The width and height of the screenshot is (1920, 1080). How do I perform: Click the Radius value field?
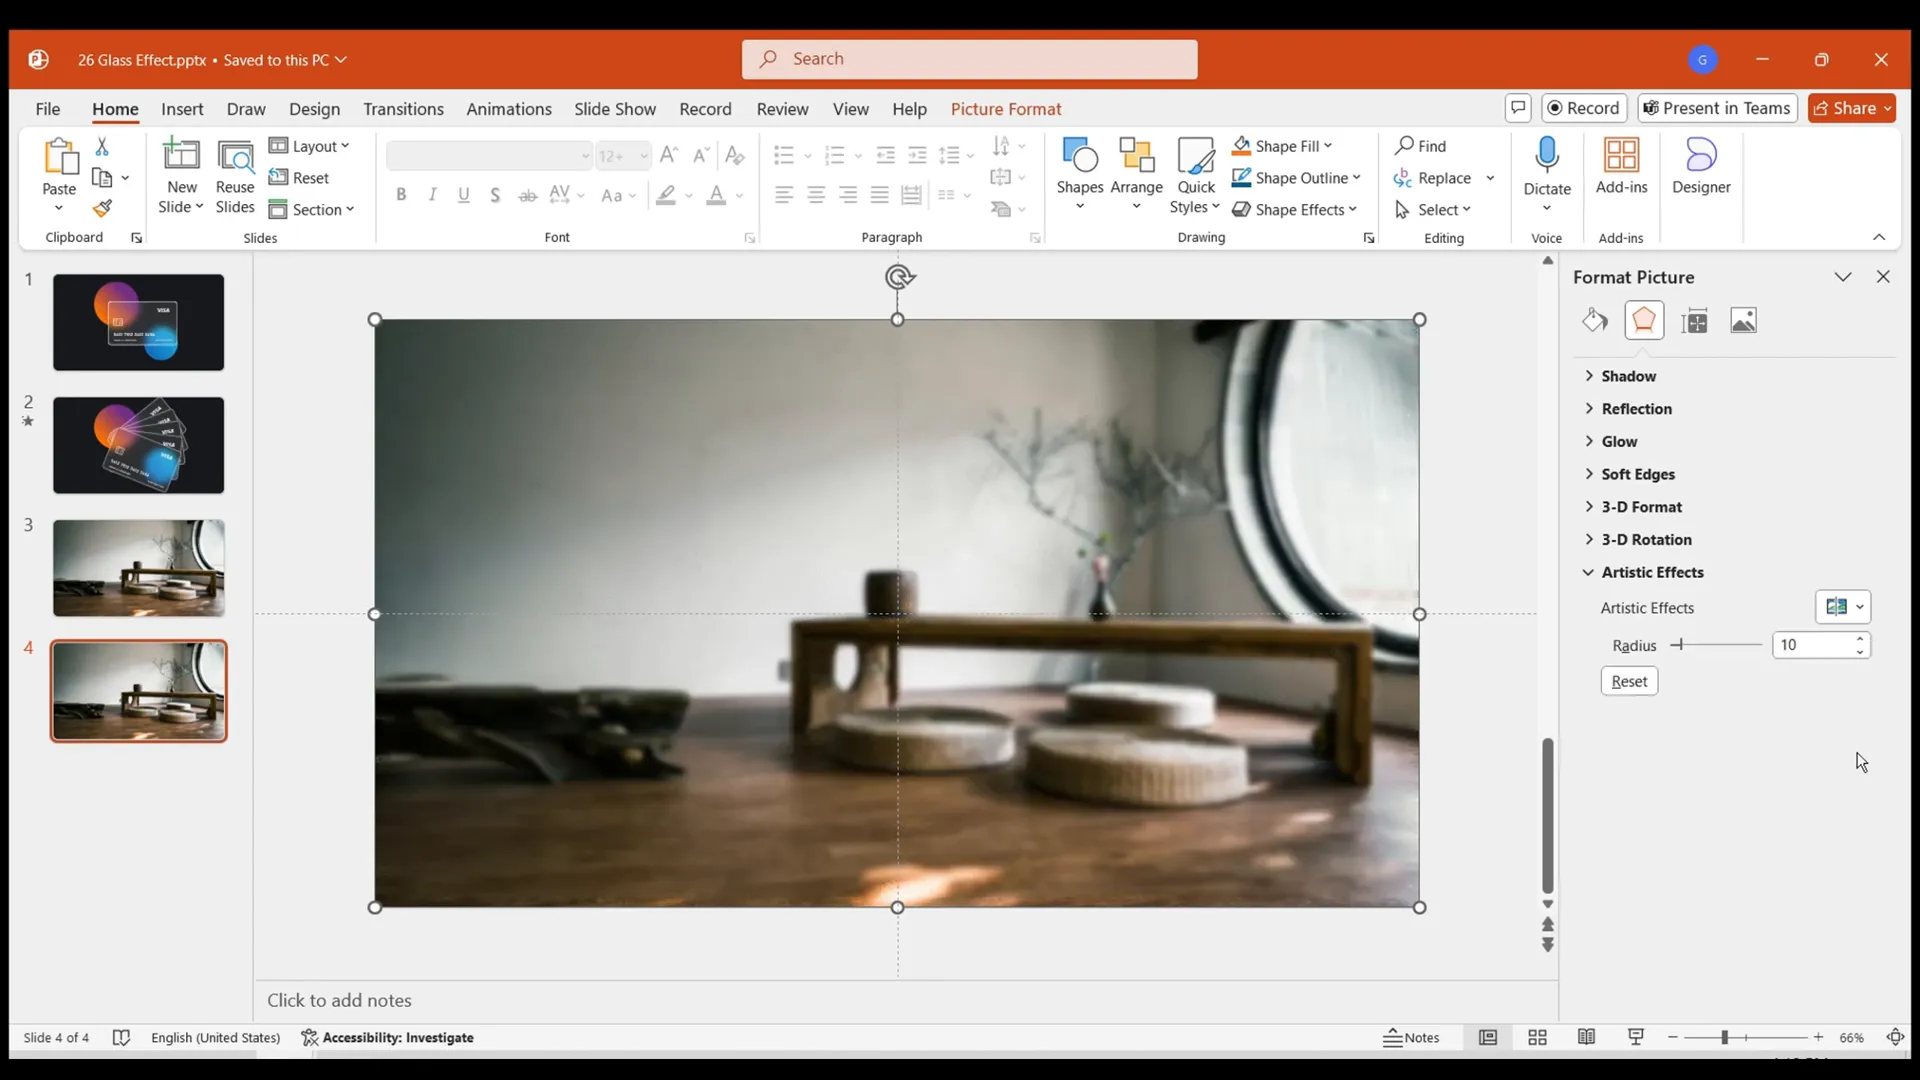pos(1812,645)
